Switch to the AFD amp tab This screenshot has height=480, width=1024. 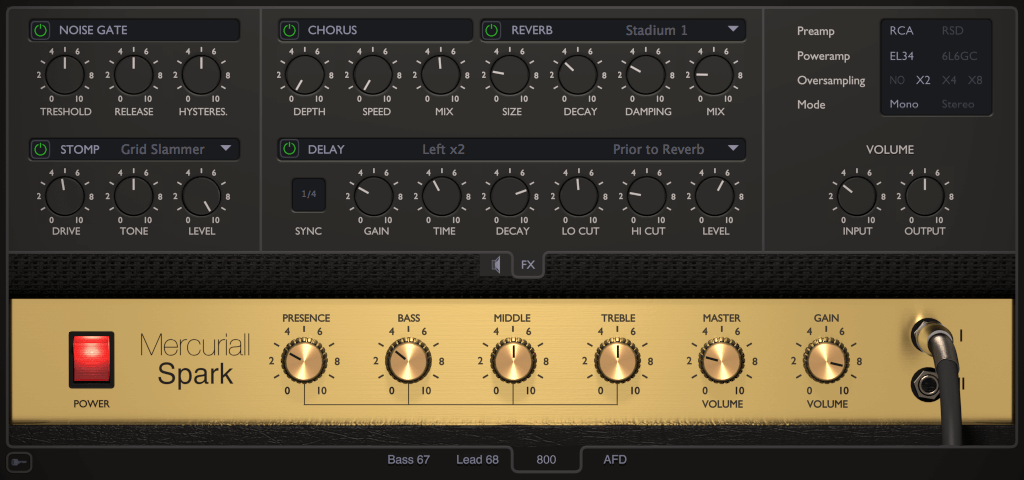click(615, 460)
